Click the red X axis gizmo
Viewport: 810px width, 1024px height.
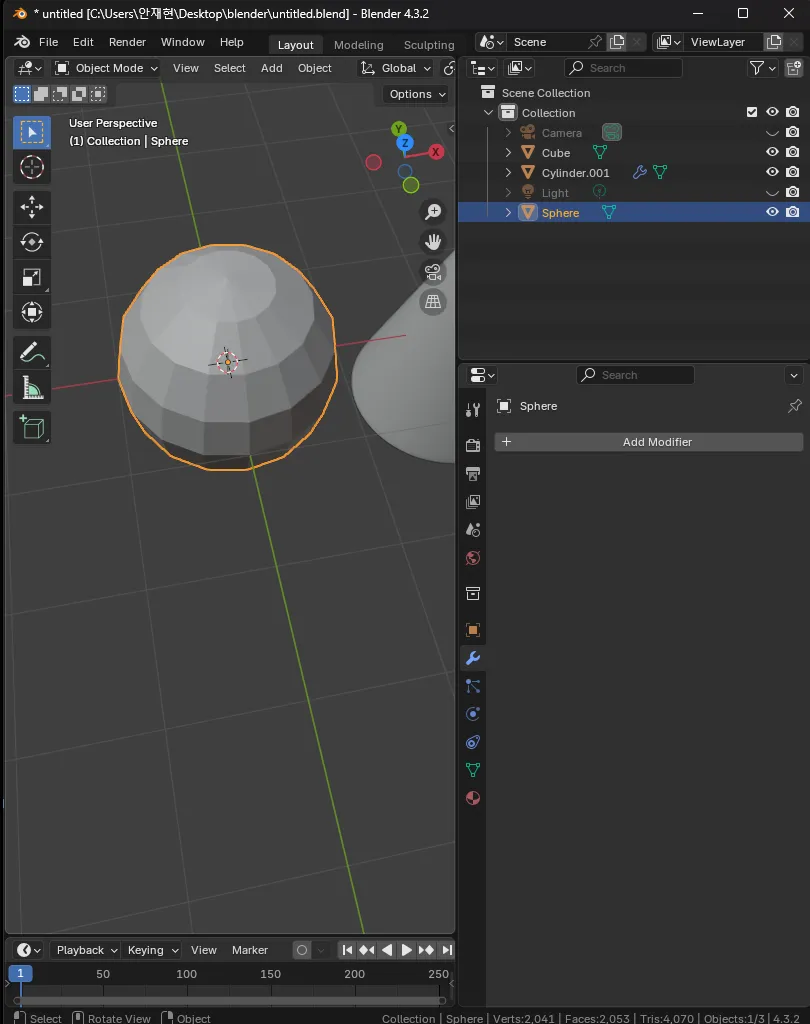click(x=436, y=152)
